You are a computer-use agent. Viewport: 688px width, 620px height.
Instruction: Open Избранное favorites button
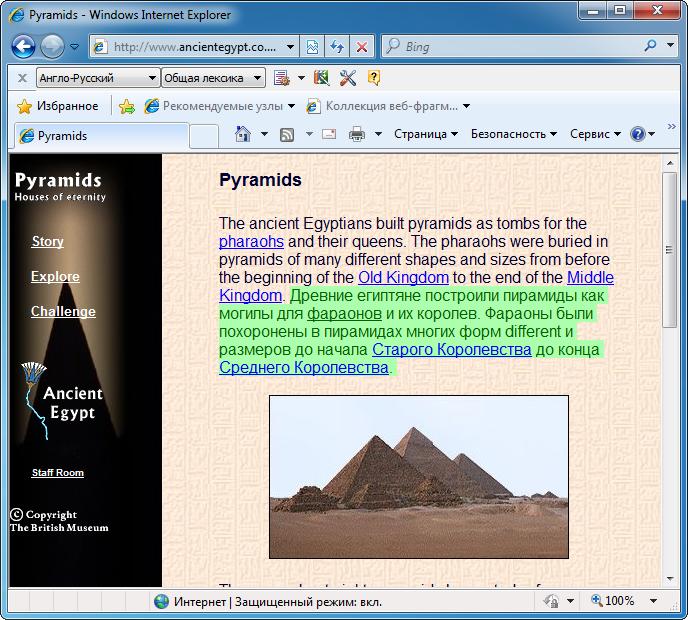tap(57, 106)
